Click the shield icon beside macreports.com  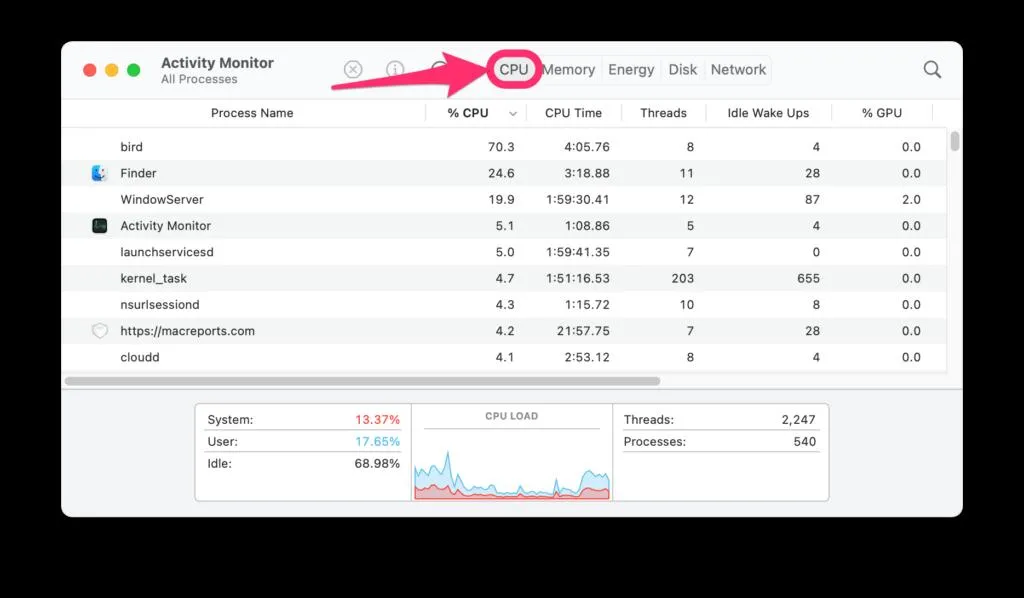(99, 331)
